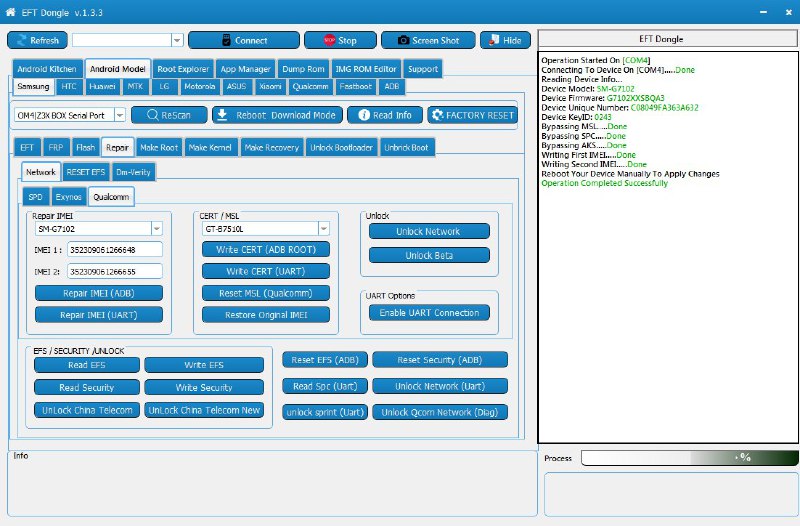
Task: Open the Android Kitchen tab
Action: pyautogui.click(x=47, y=69)
